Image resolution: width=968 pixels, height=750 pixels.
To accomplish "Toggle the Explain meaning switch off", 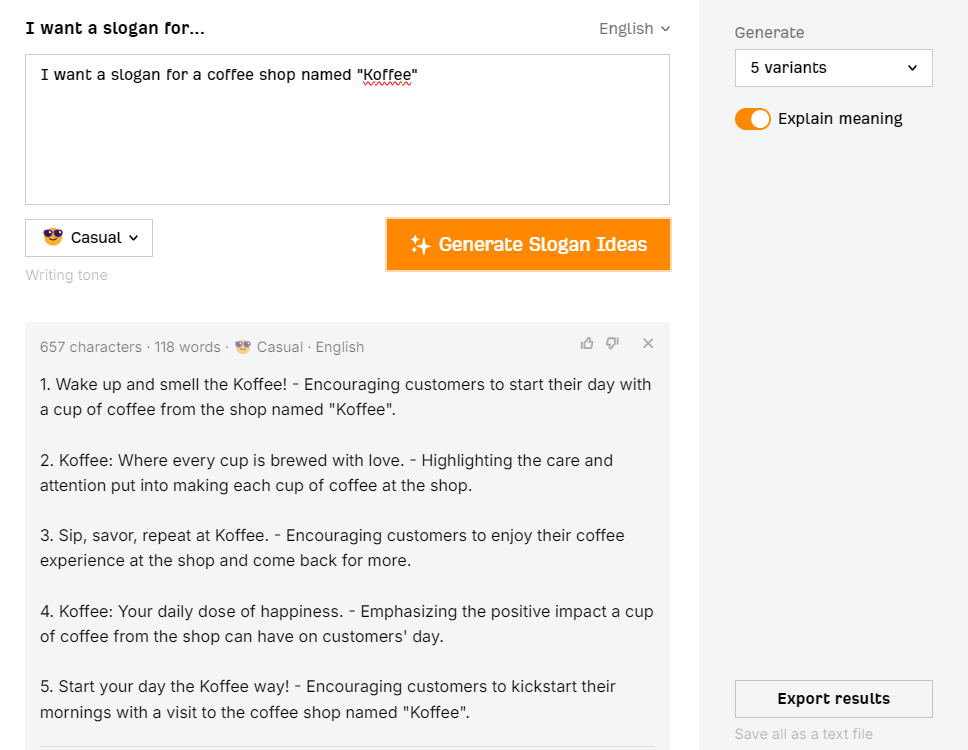I will [753, 119].
